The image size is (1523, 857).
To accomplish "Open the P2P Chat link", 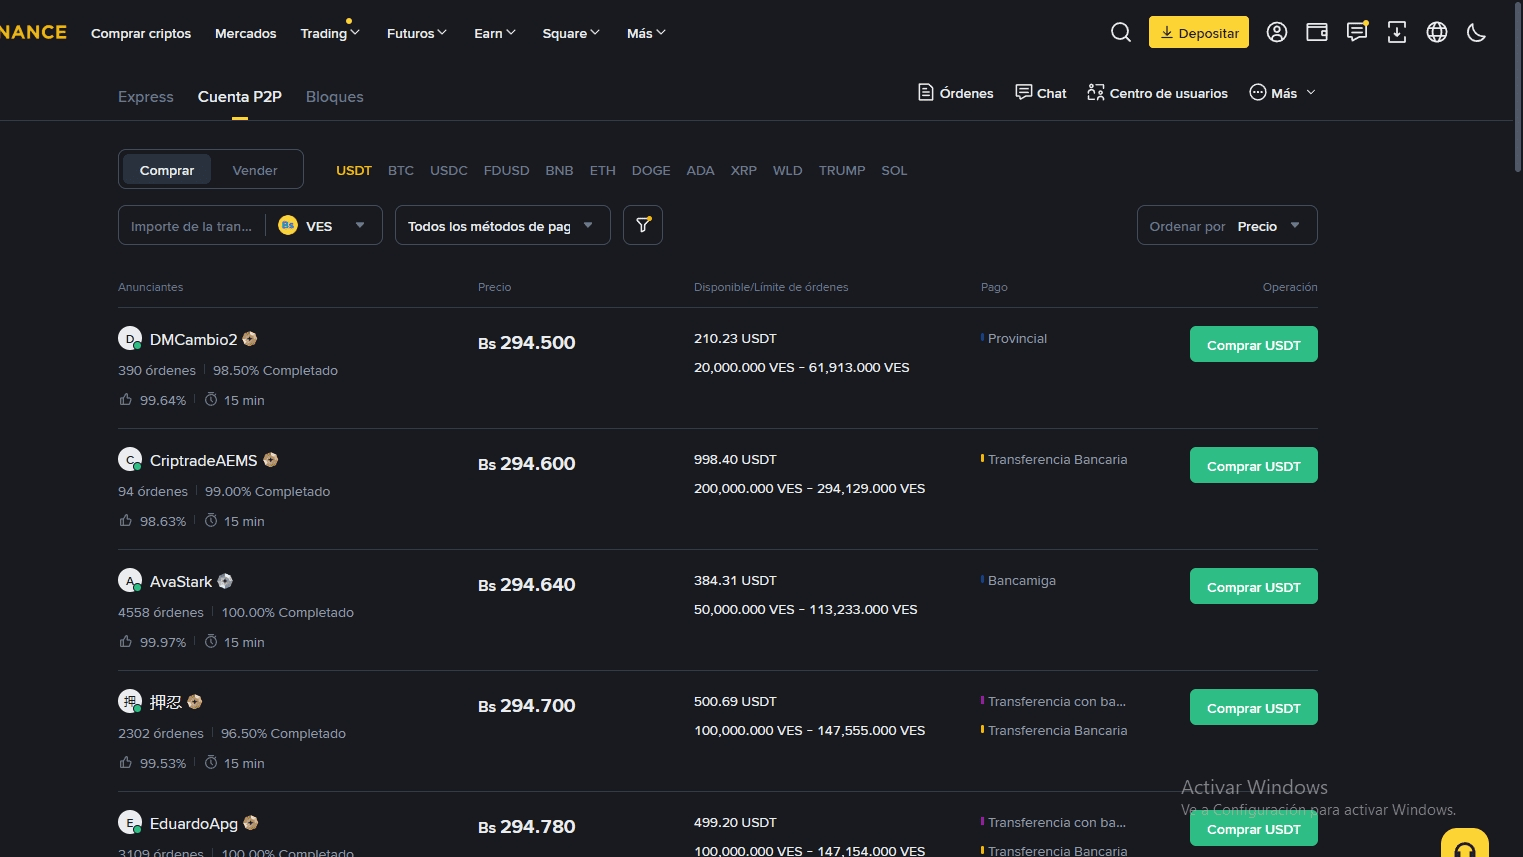I will point(1041,93).
